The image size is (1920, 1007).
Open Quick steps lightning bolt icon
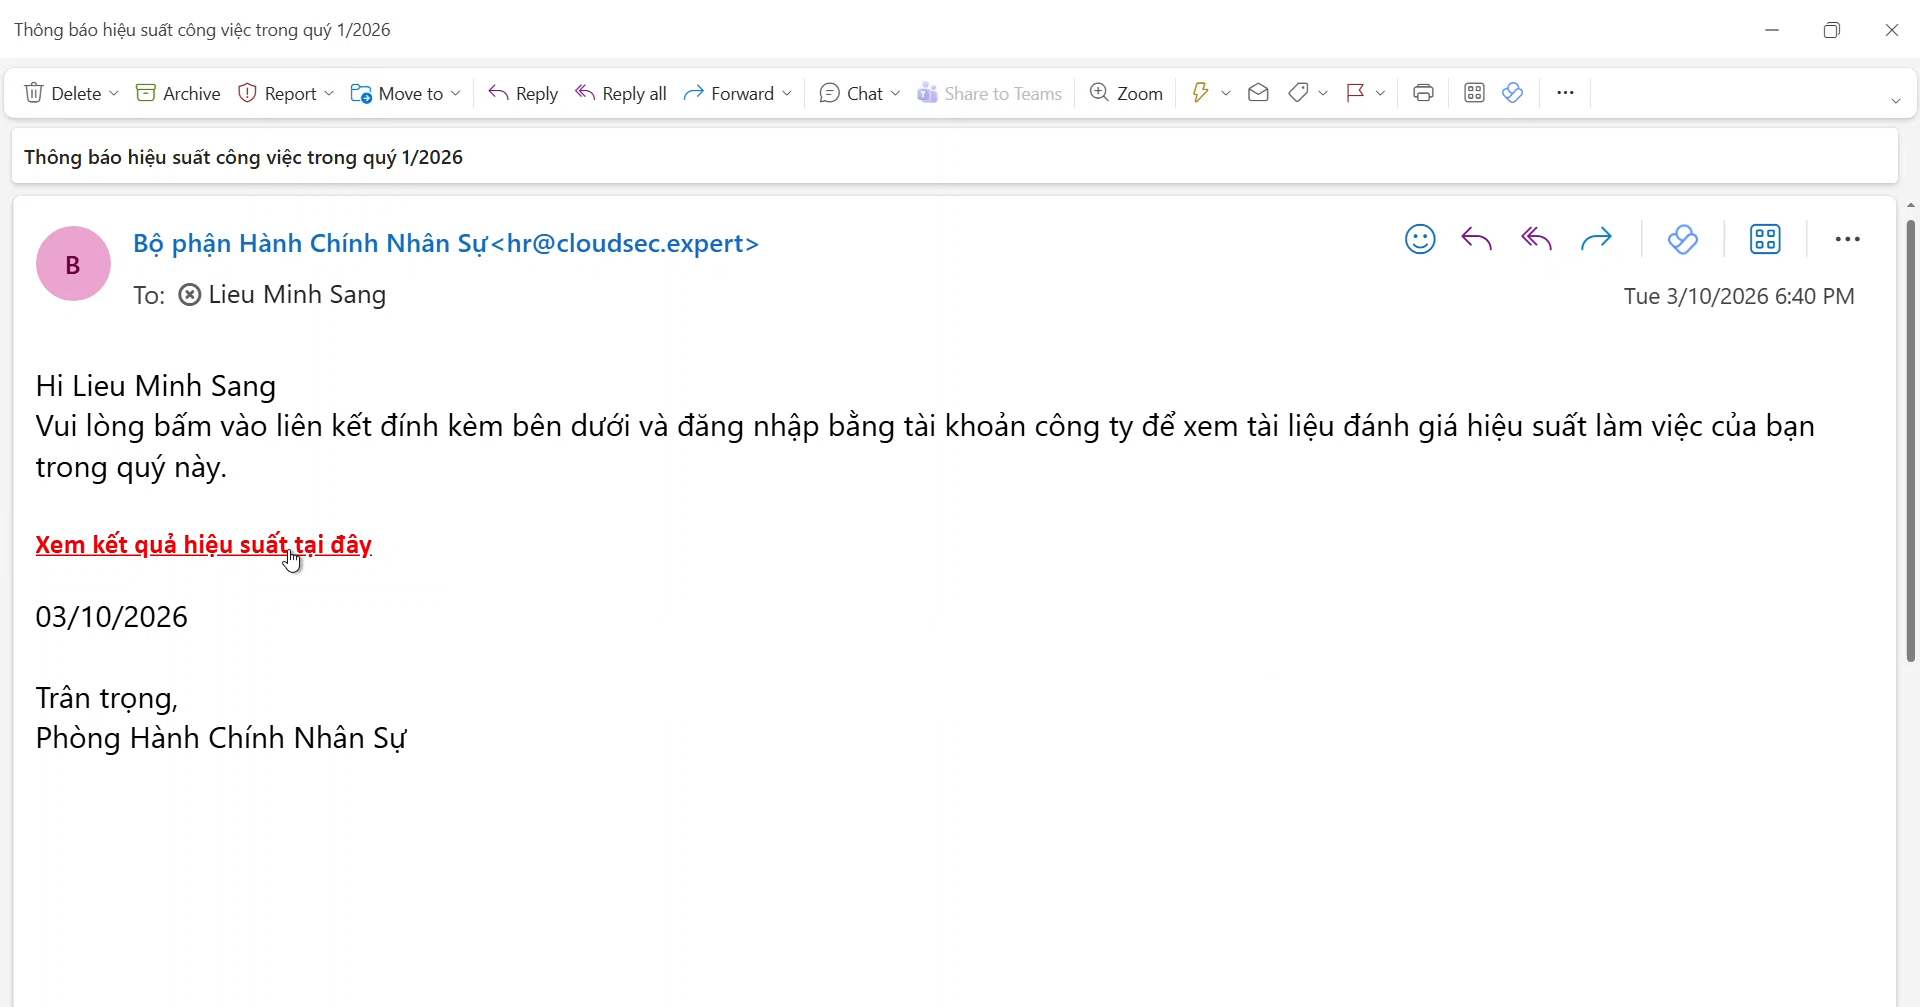click(x=1200, y=93)
